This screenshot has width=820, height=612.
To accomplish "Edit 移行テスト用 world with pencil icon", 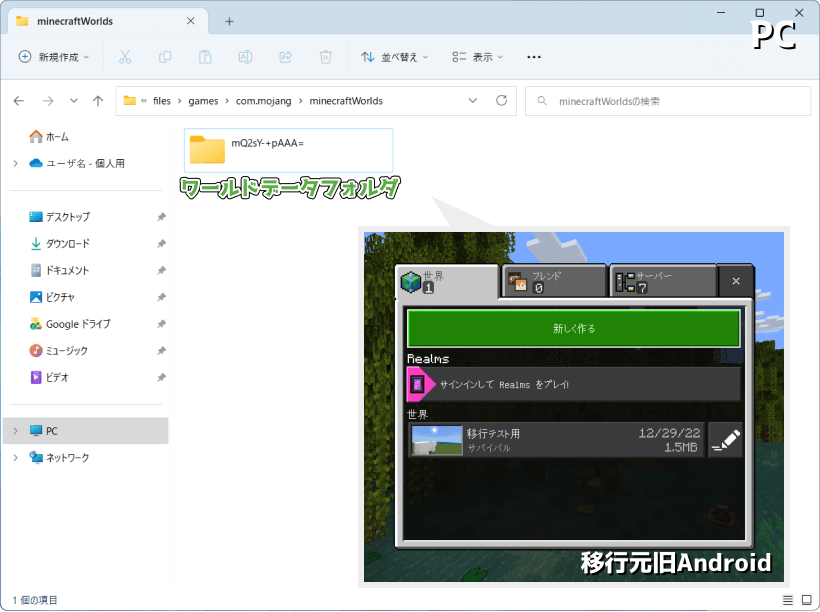I will coord(725,440).
